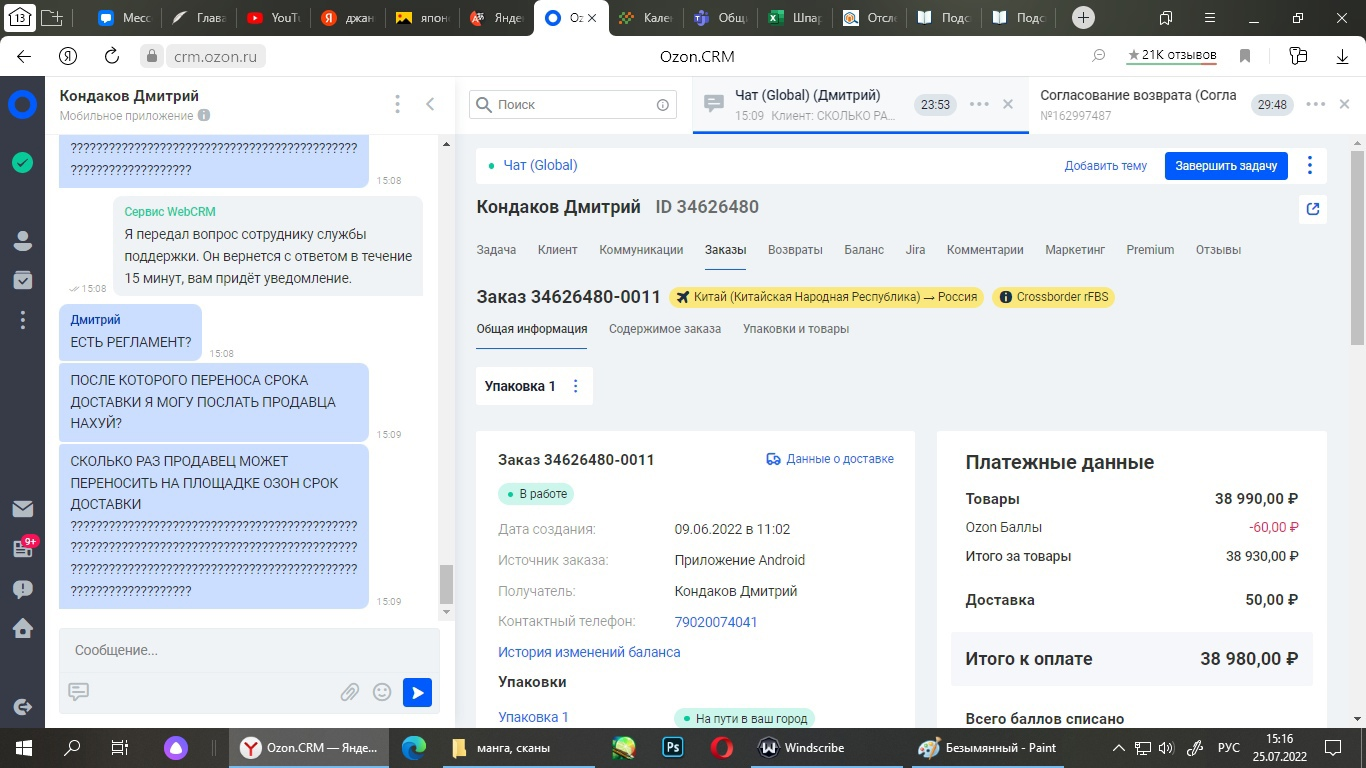Click the chat panel scrollbar thumb
This screenshot has width=1366, height=768.
446,584
